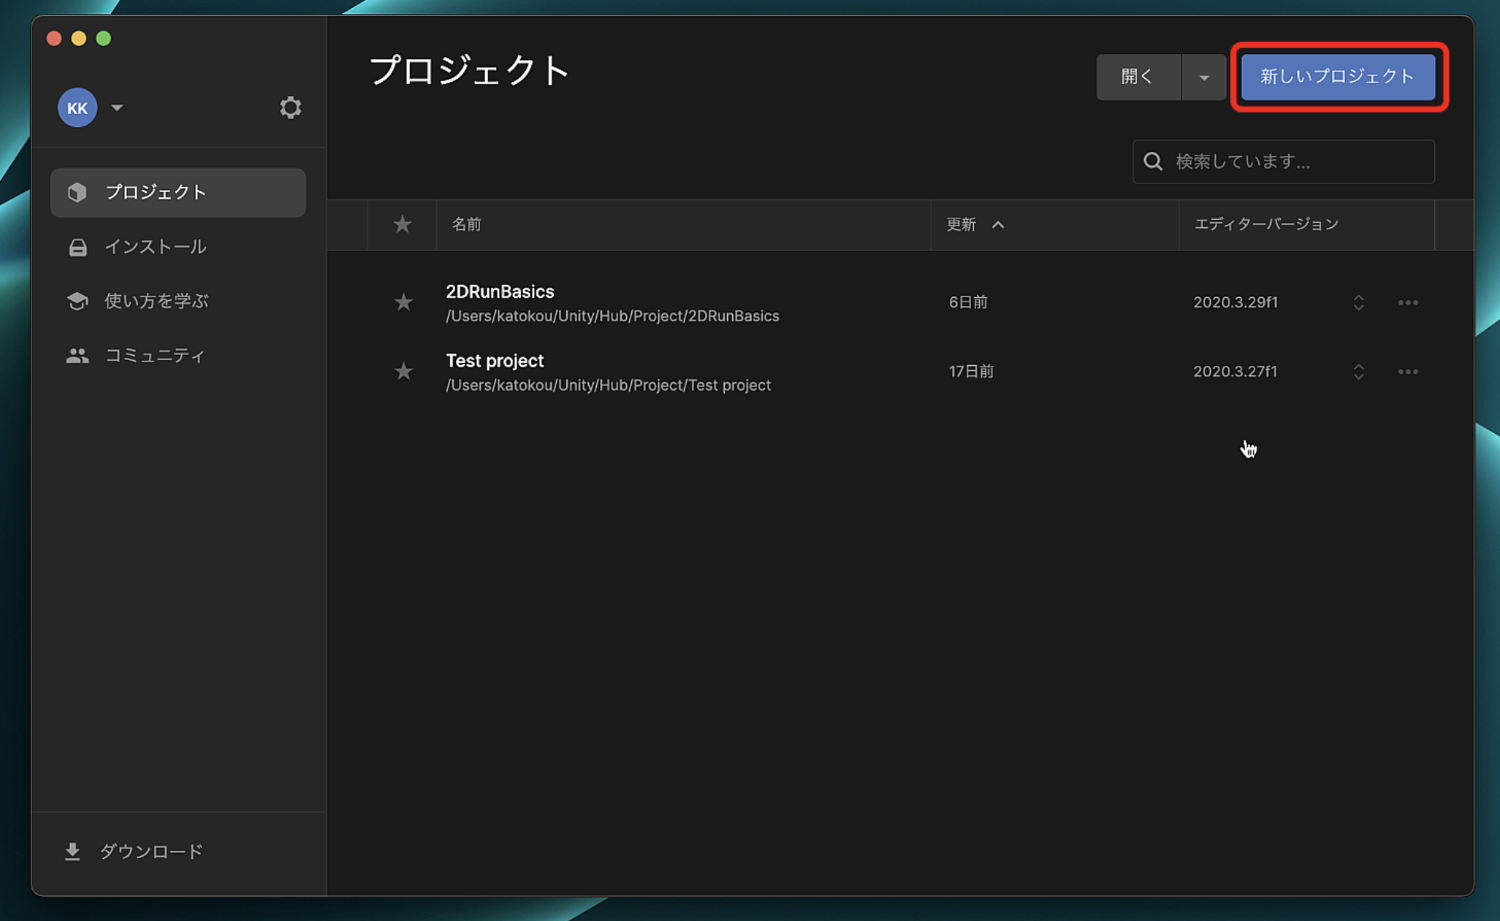
Task: Open more options for 2DRunBasics
Action: 1408,302
